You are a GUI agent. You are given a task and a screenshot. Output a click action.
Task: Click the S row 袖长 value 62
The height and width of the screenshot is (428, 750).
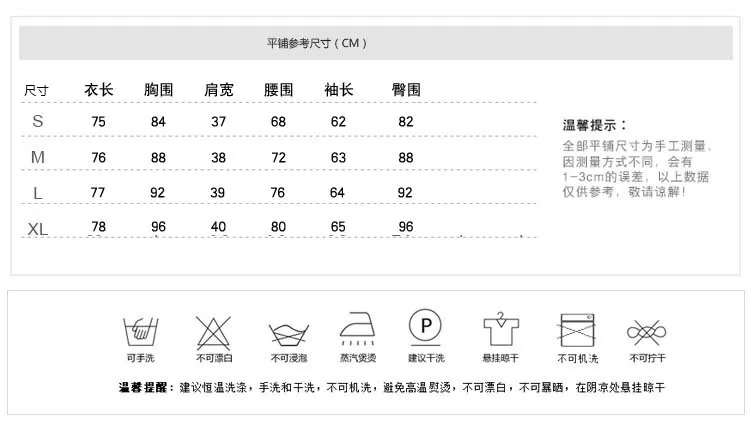[338, 121]
